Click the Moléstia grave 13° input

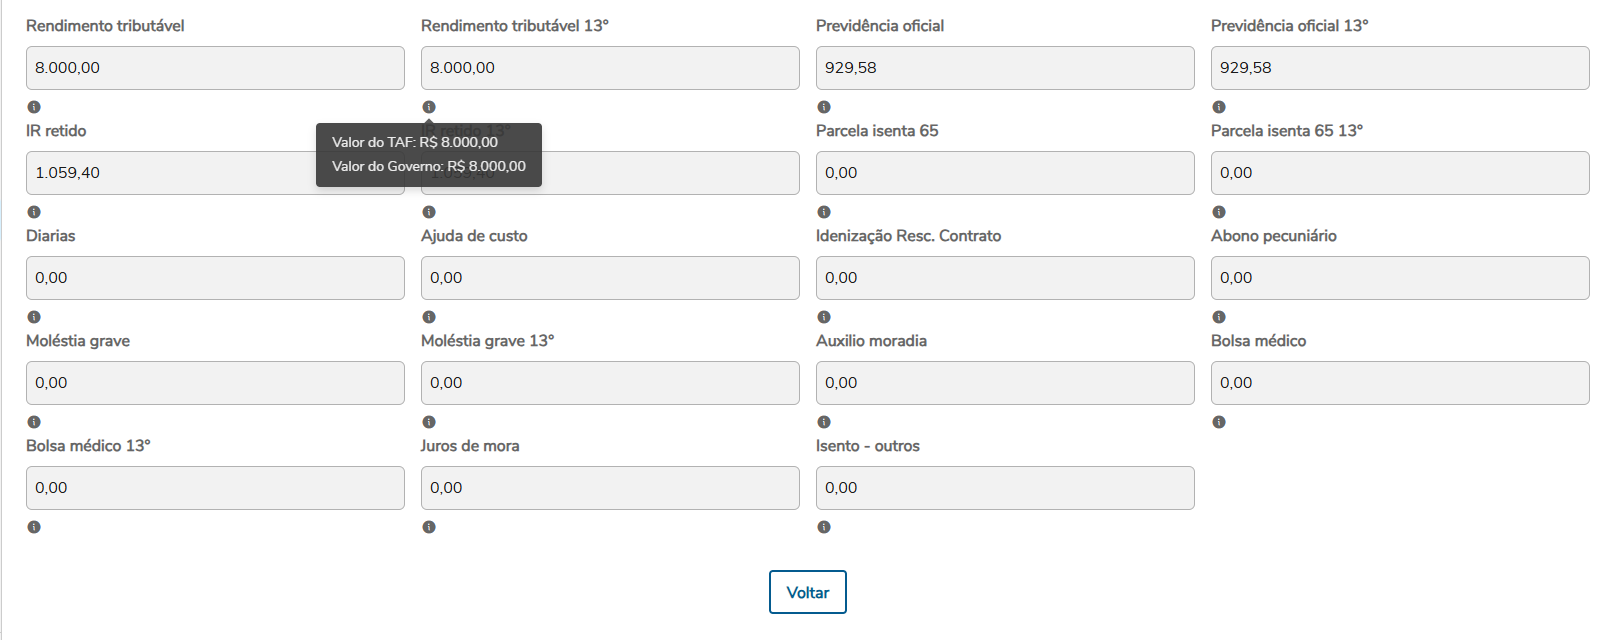click(x=610, y=383)
